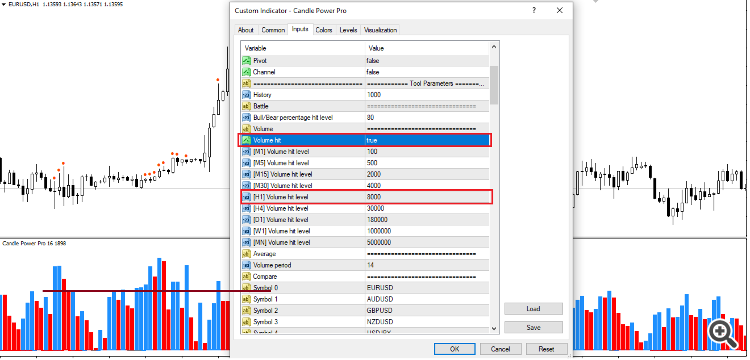The image size is (750, 360).
Task: Click the [W1] Volume hit level icon
Action: (x=246, y=231)
